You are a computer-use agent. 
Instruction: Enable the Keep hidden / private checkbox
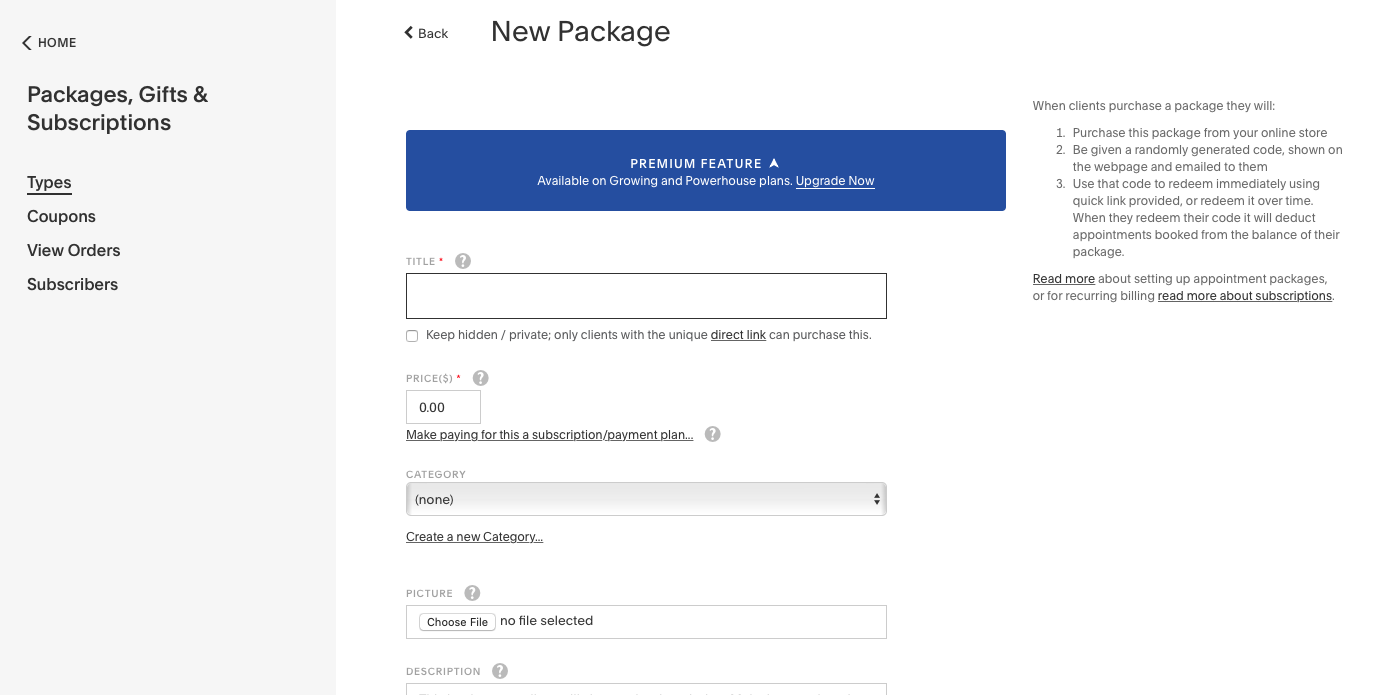pos(412,336)
